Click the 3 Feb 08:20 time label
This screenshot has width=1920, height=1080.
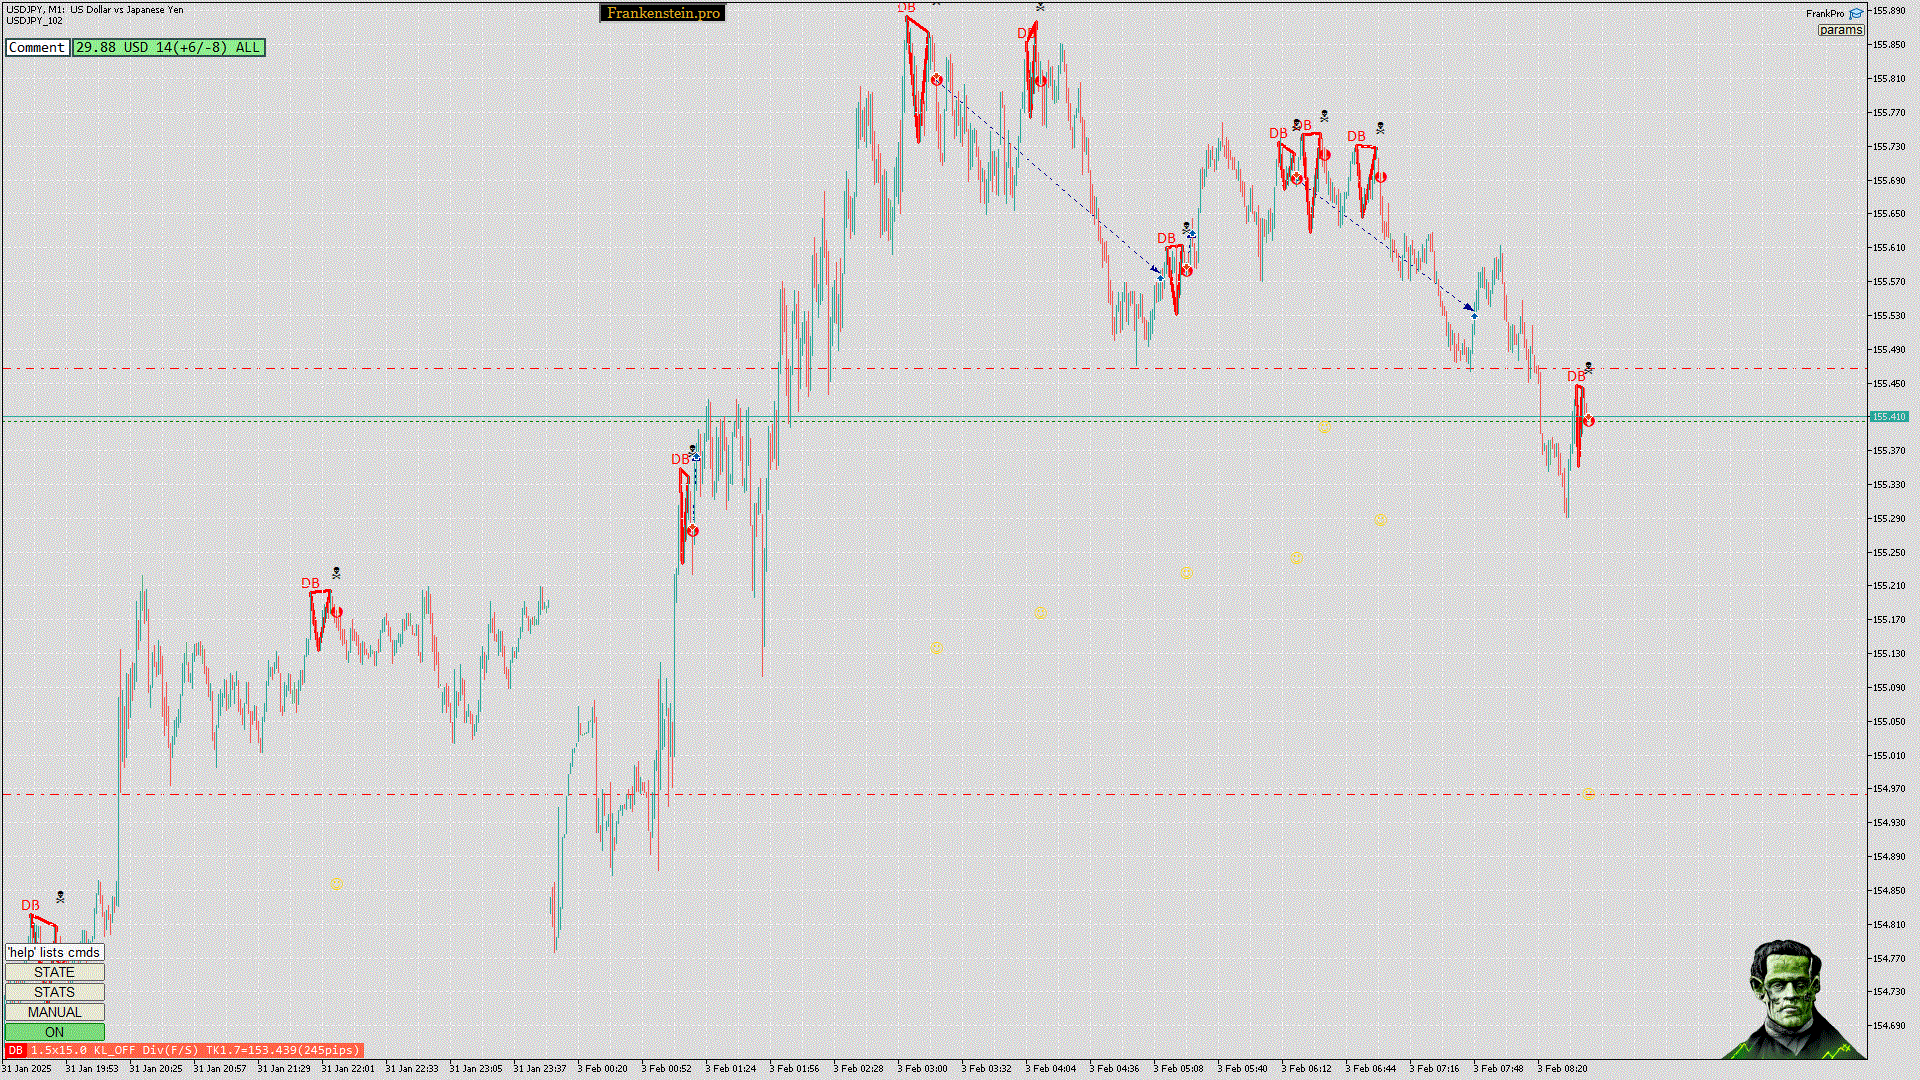click(x=1562, y=1068)
